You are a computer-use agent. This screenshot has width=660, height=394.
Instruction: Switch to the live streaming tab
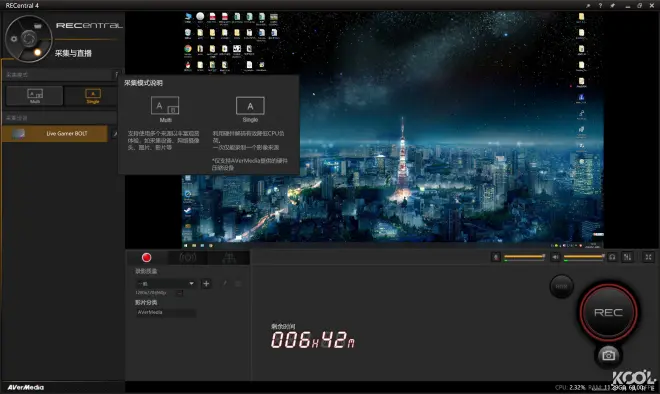[x=188, y=258]
